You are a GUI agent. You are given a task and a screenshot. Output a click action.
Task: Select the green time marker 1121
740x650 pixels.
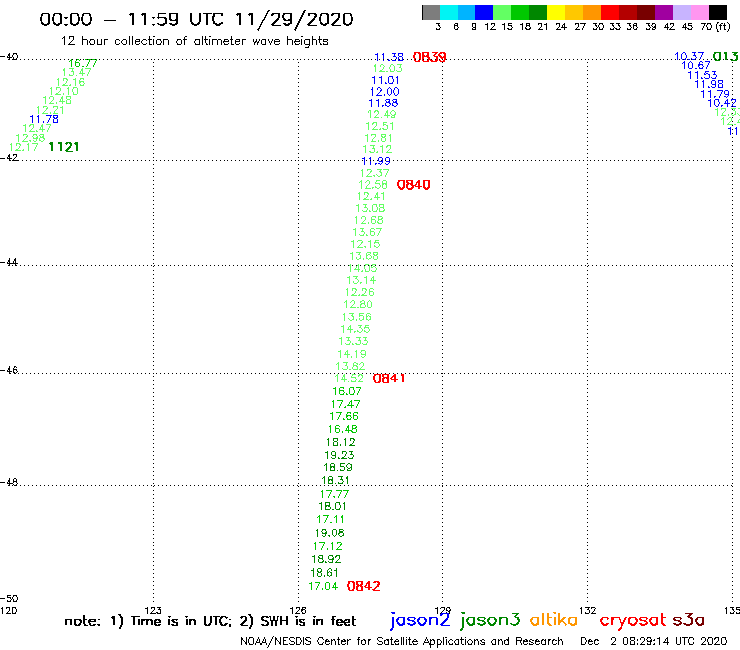pos(64,147)
